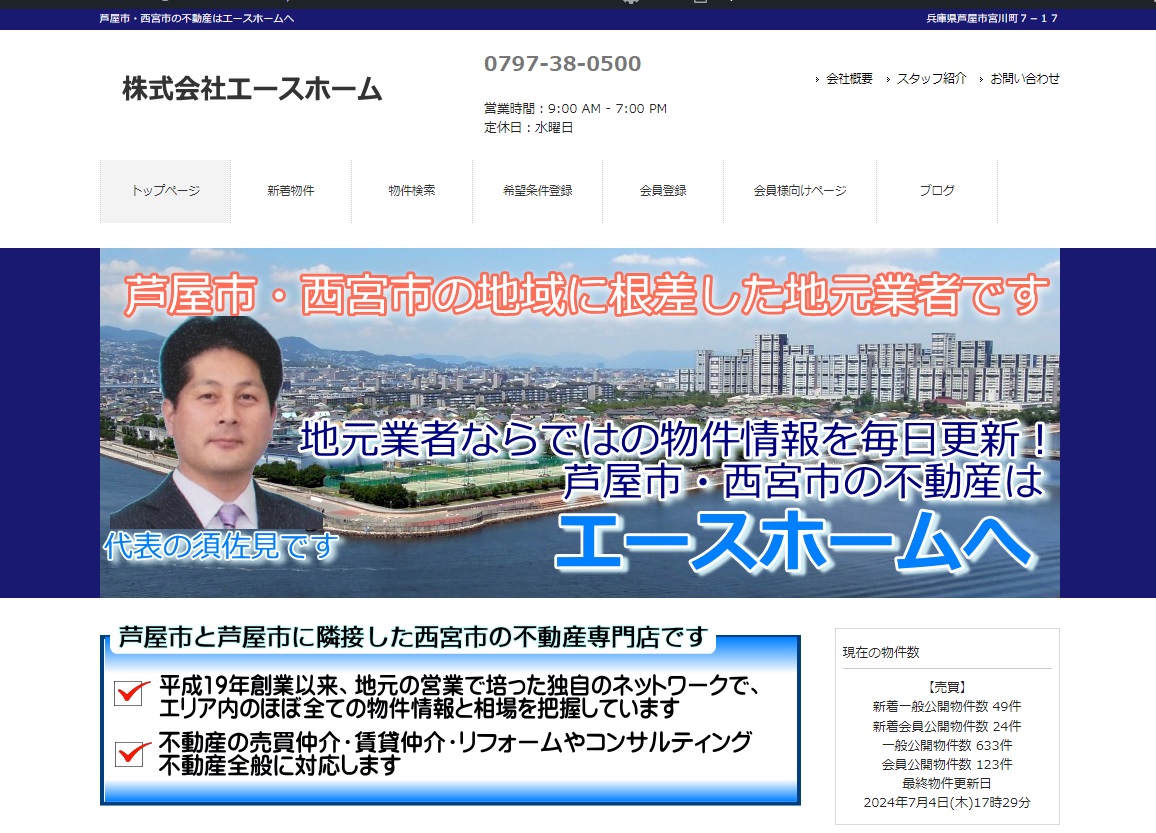1156x833 pixels.
Task: Click the 会員公開物件数 123件 text
Action: click(x=947, y=764)
